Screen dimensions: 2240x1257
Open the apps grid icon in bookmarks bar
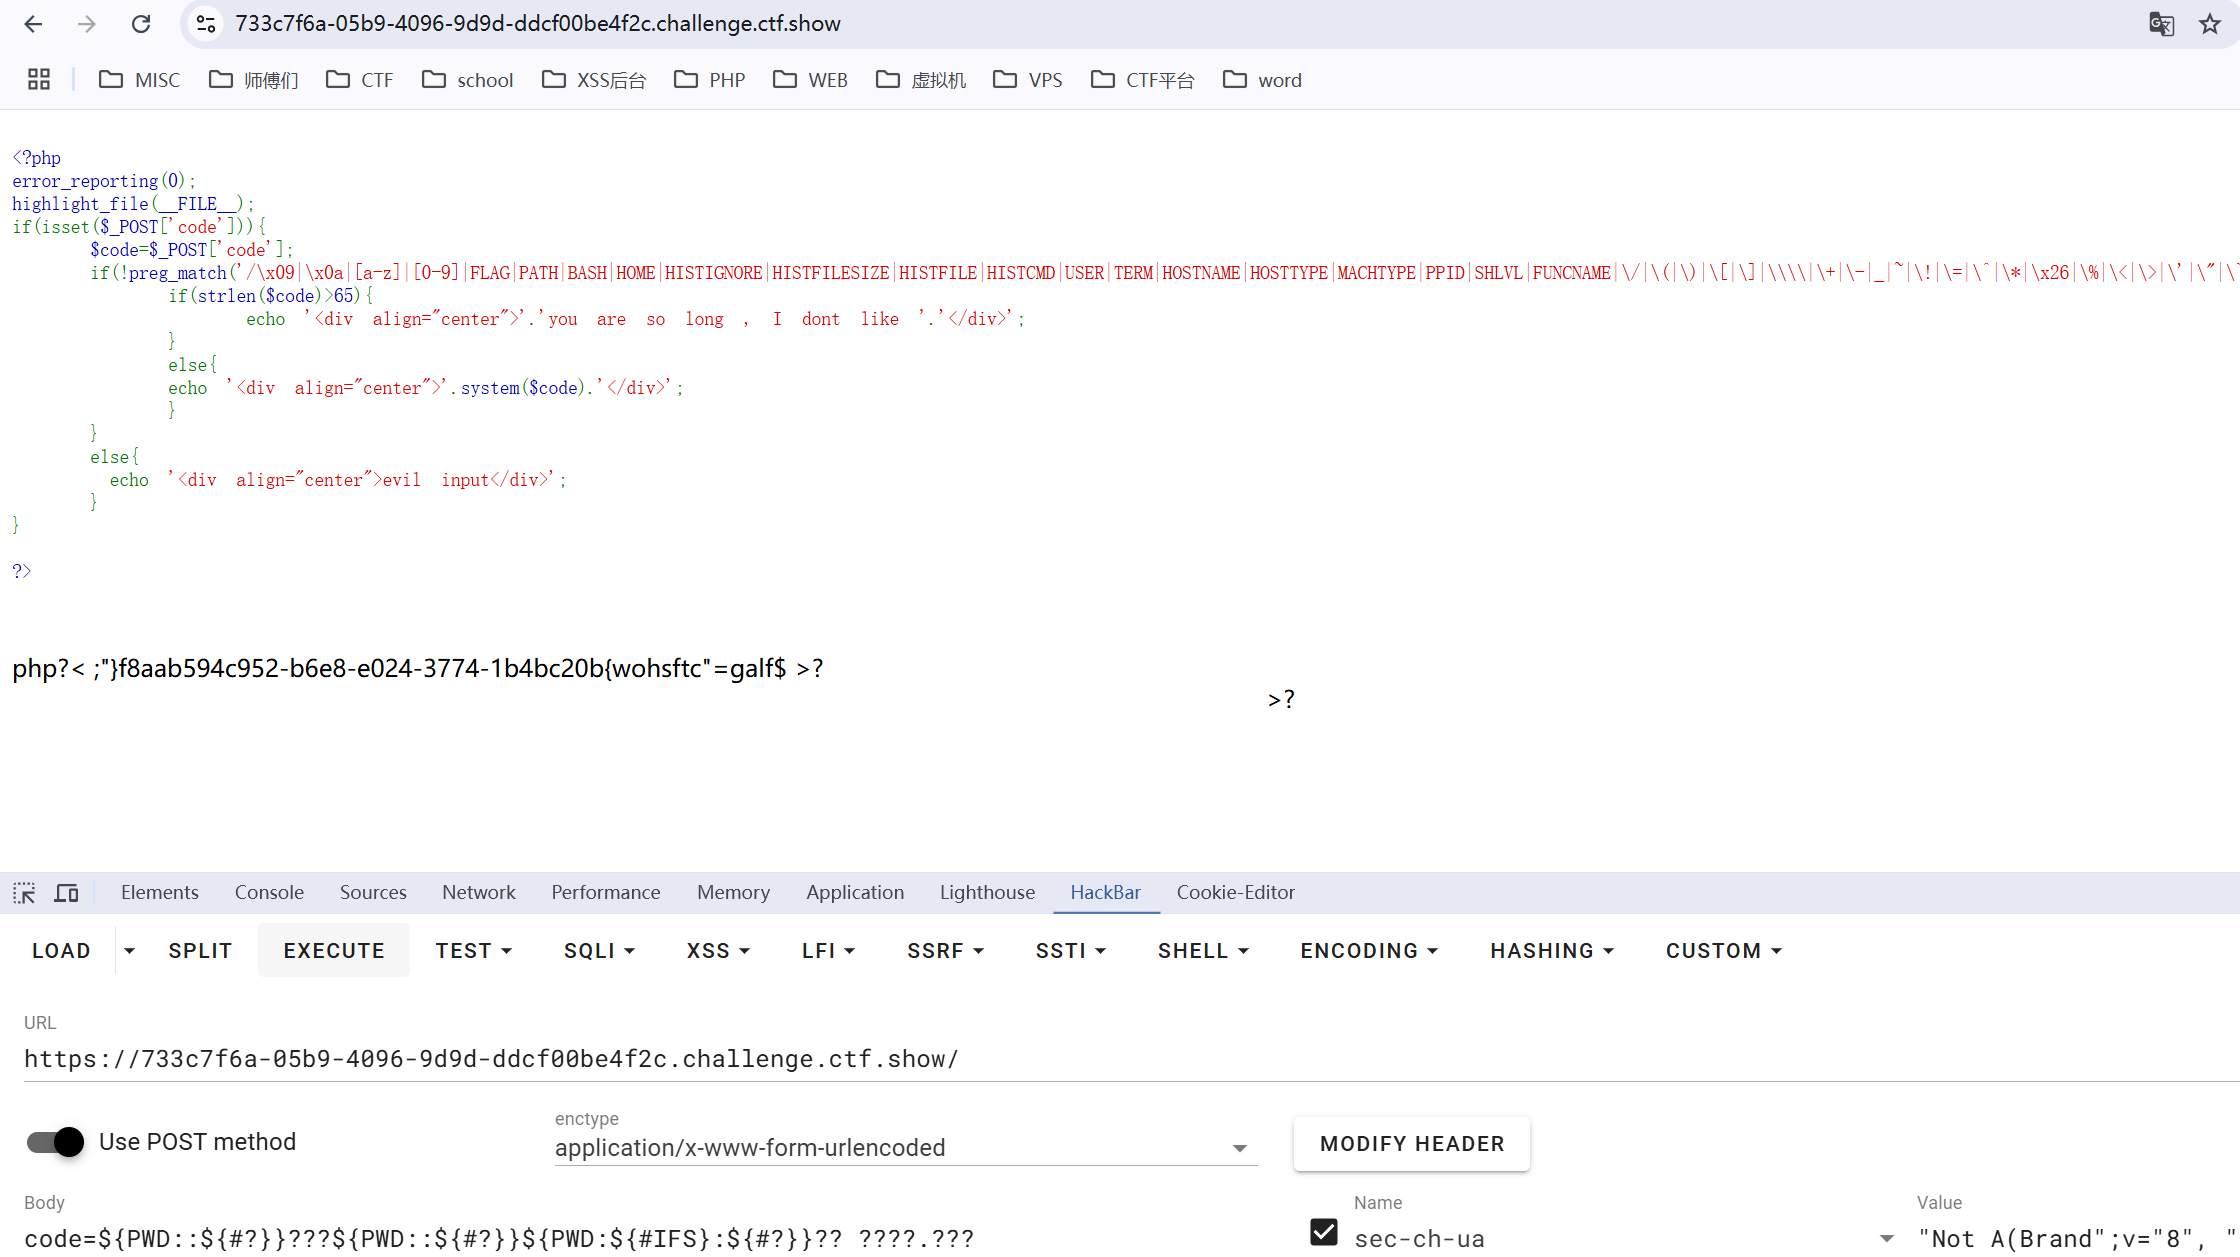tap(39, 80)
